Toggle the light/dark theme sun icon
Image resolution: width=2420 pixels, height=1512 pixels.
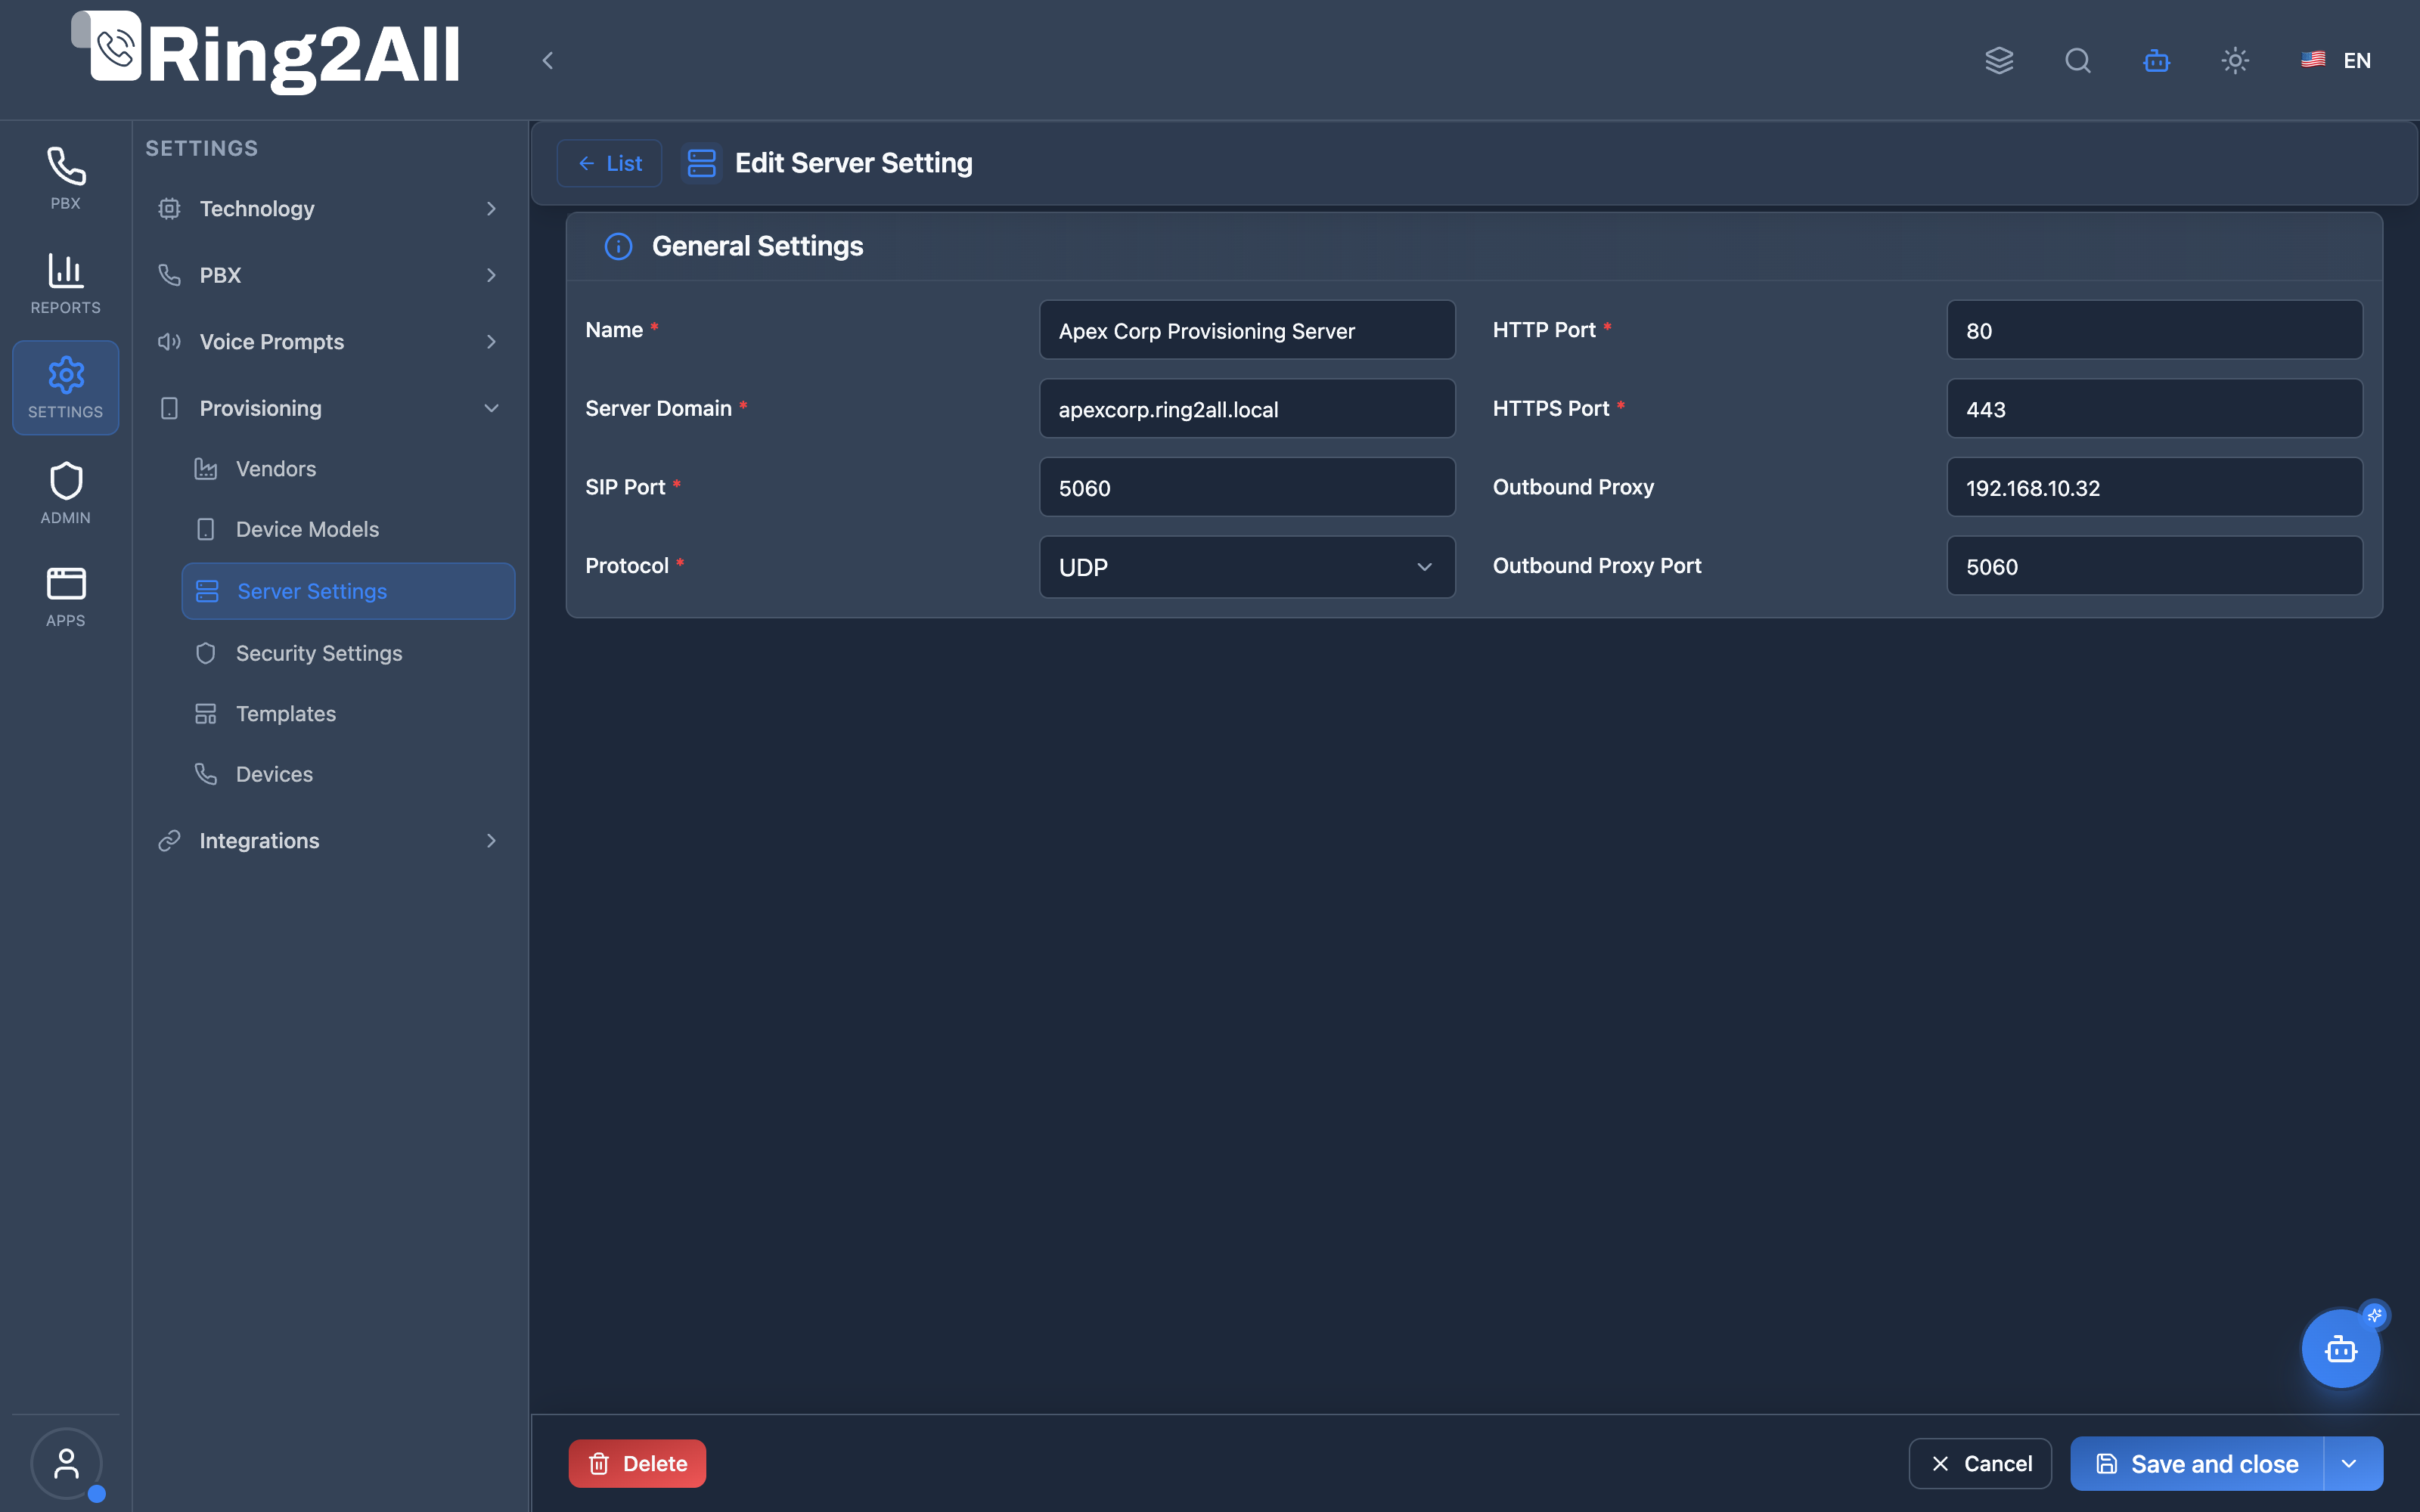(2235, 60)
